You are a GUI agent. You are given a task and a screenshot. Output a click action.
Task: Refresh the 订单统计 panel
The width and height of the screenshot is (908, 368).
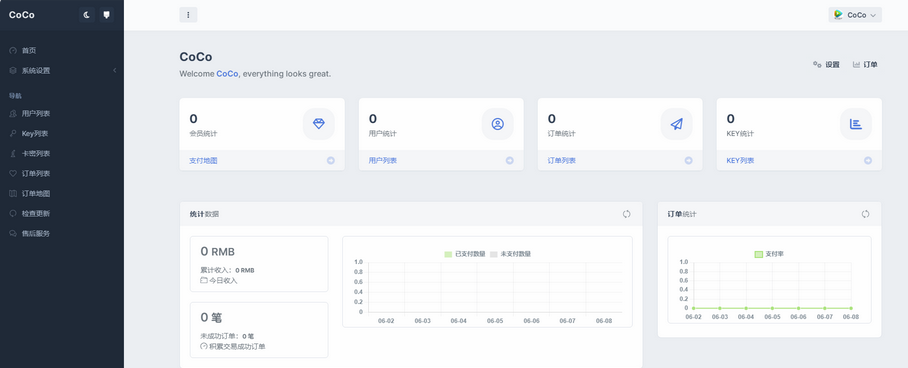click(x=865, y=214)
